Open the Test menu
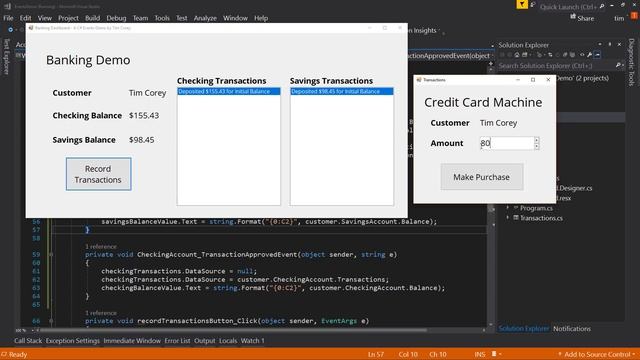 pyautogui.click(x=182, y=18)
